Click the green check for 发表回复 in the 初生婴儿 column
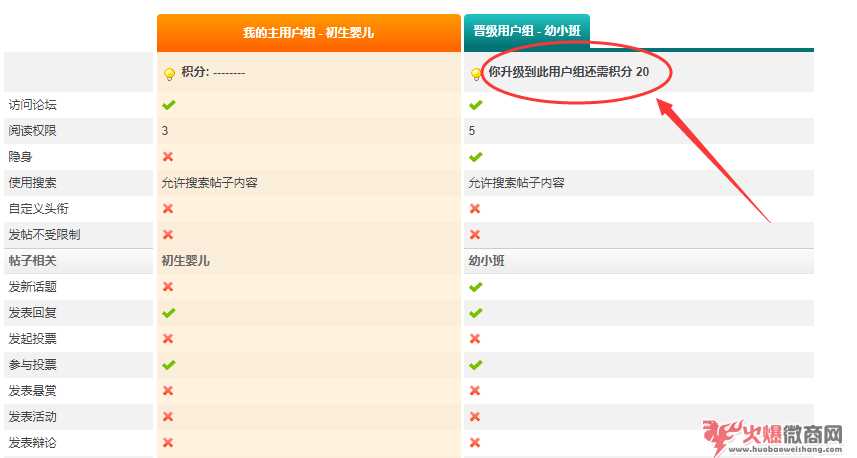Viewport: 857px width, 458px height. click(169, 313)
